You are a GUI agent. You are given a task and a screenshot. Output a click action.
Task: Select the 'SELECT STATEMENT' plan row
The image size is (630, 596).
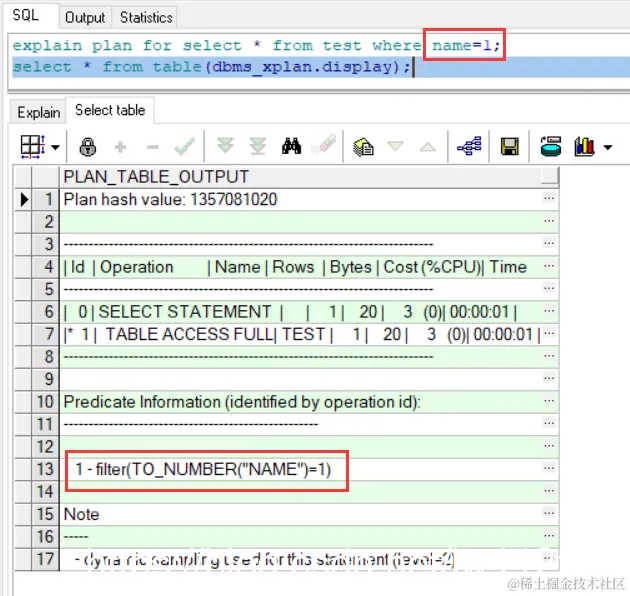(301, 312)
